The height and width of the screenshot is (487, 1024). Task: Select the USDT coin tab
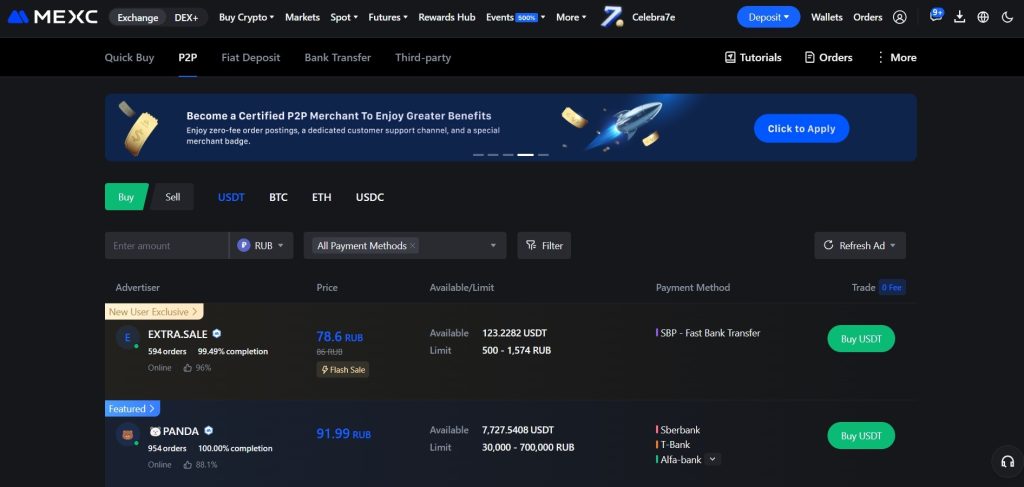click(x=231, y=197)
